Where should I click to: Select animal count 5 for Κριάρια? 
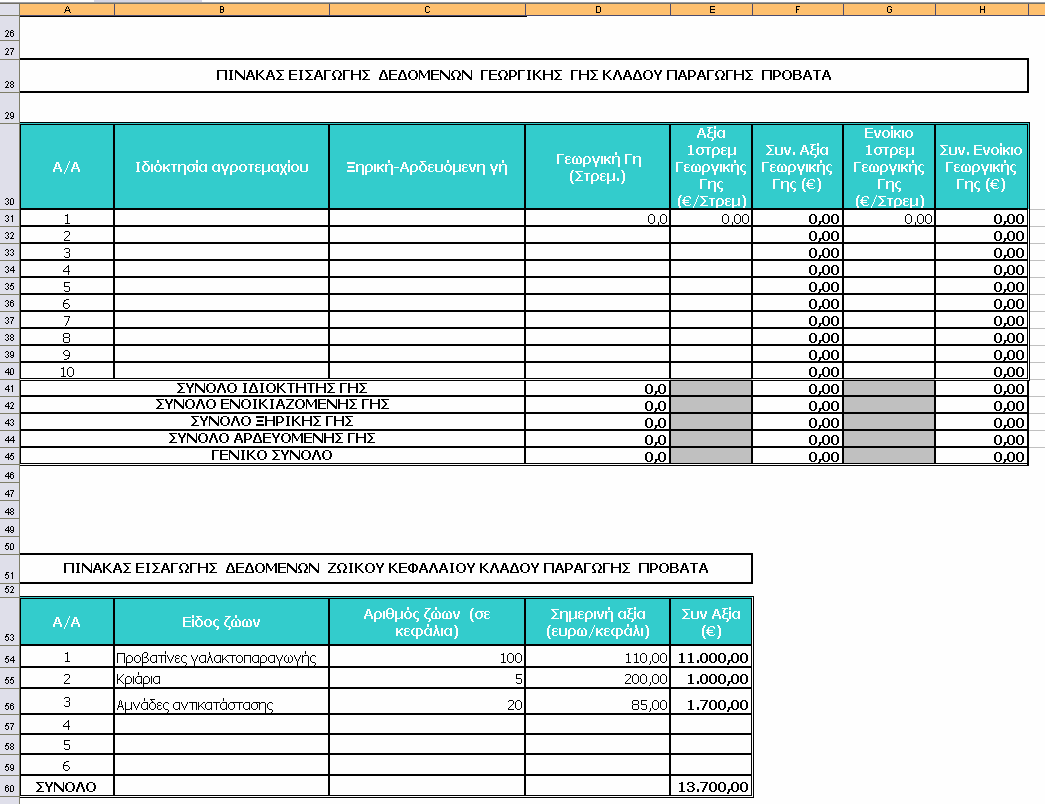point(427,678)
